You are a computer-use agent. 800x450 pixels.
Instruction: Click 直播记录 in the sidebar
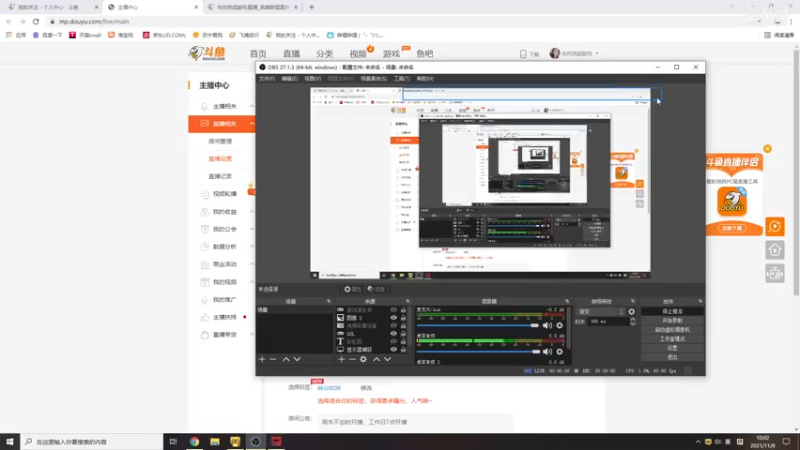tap(220, 176)
